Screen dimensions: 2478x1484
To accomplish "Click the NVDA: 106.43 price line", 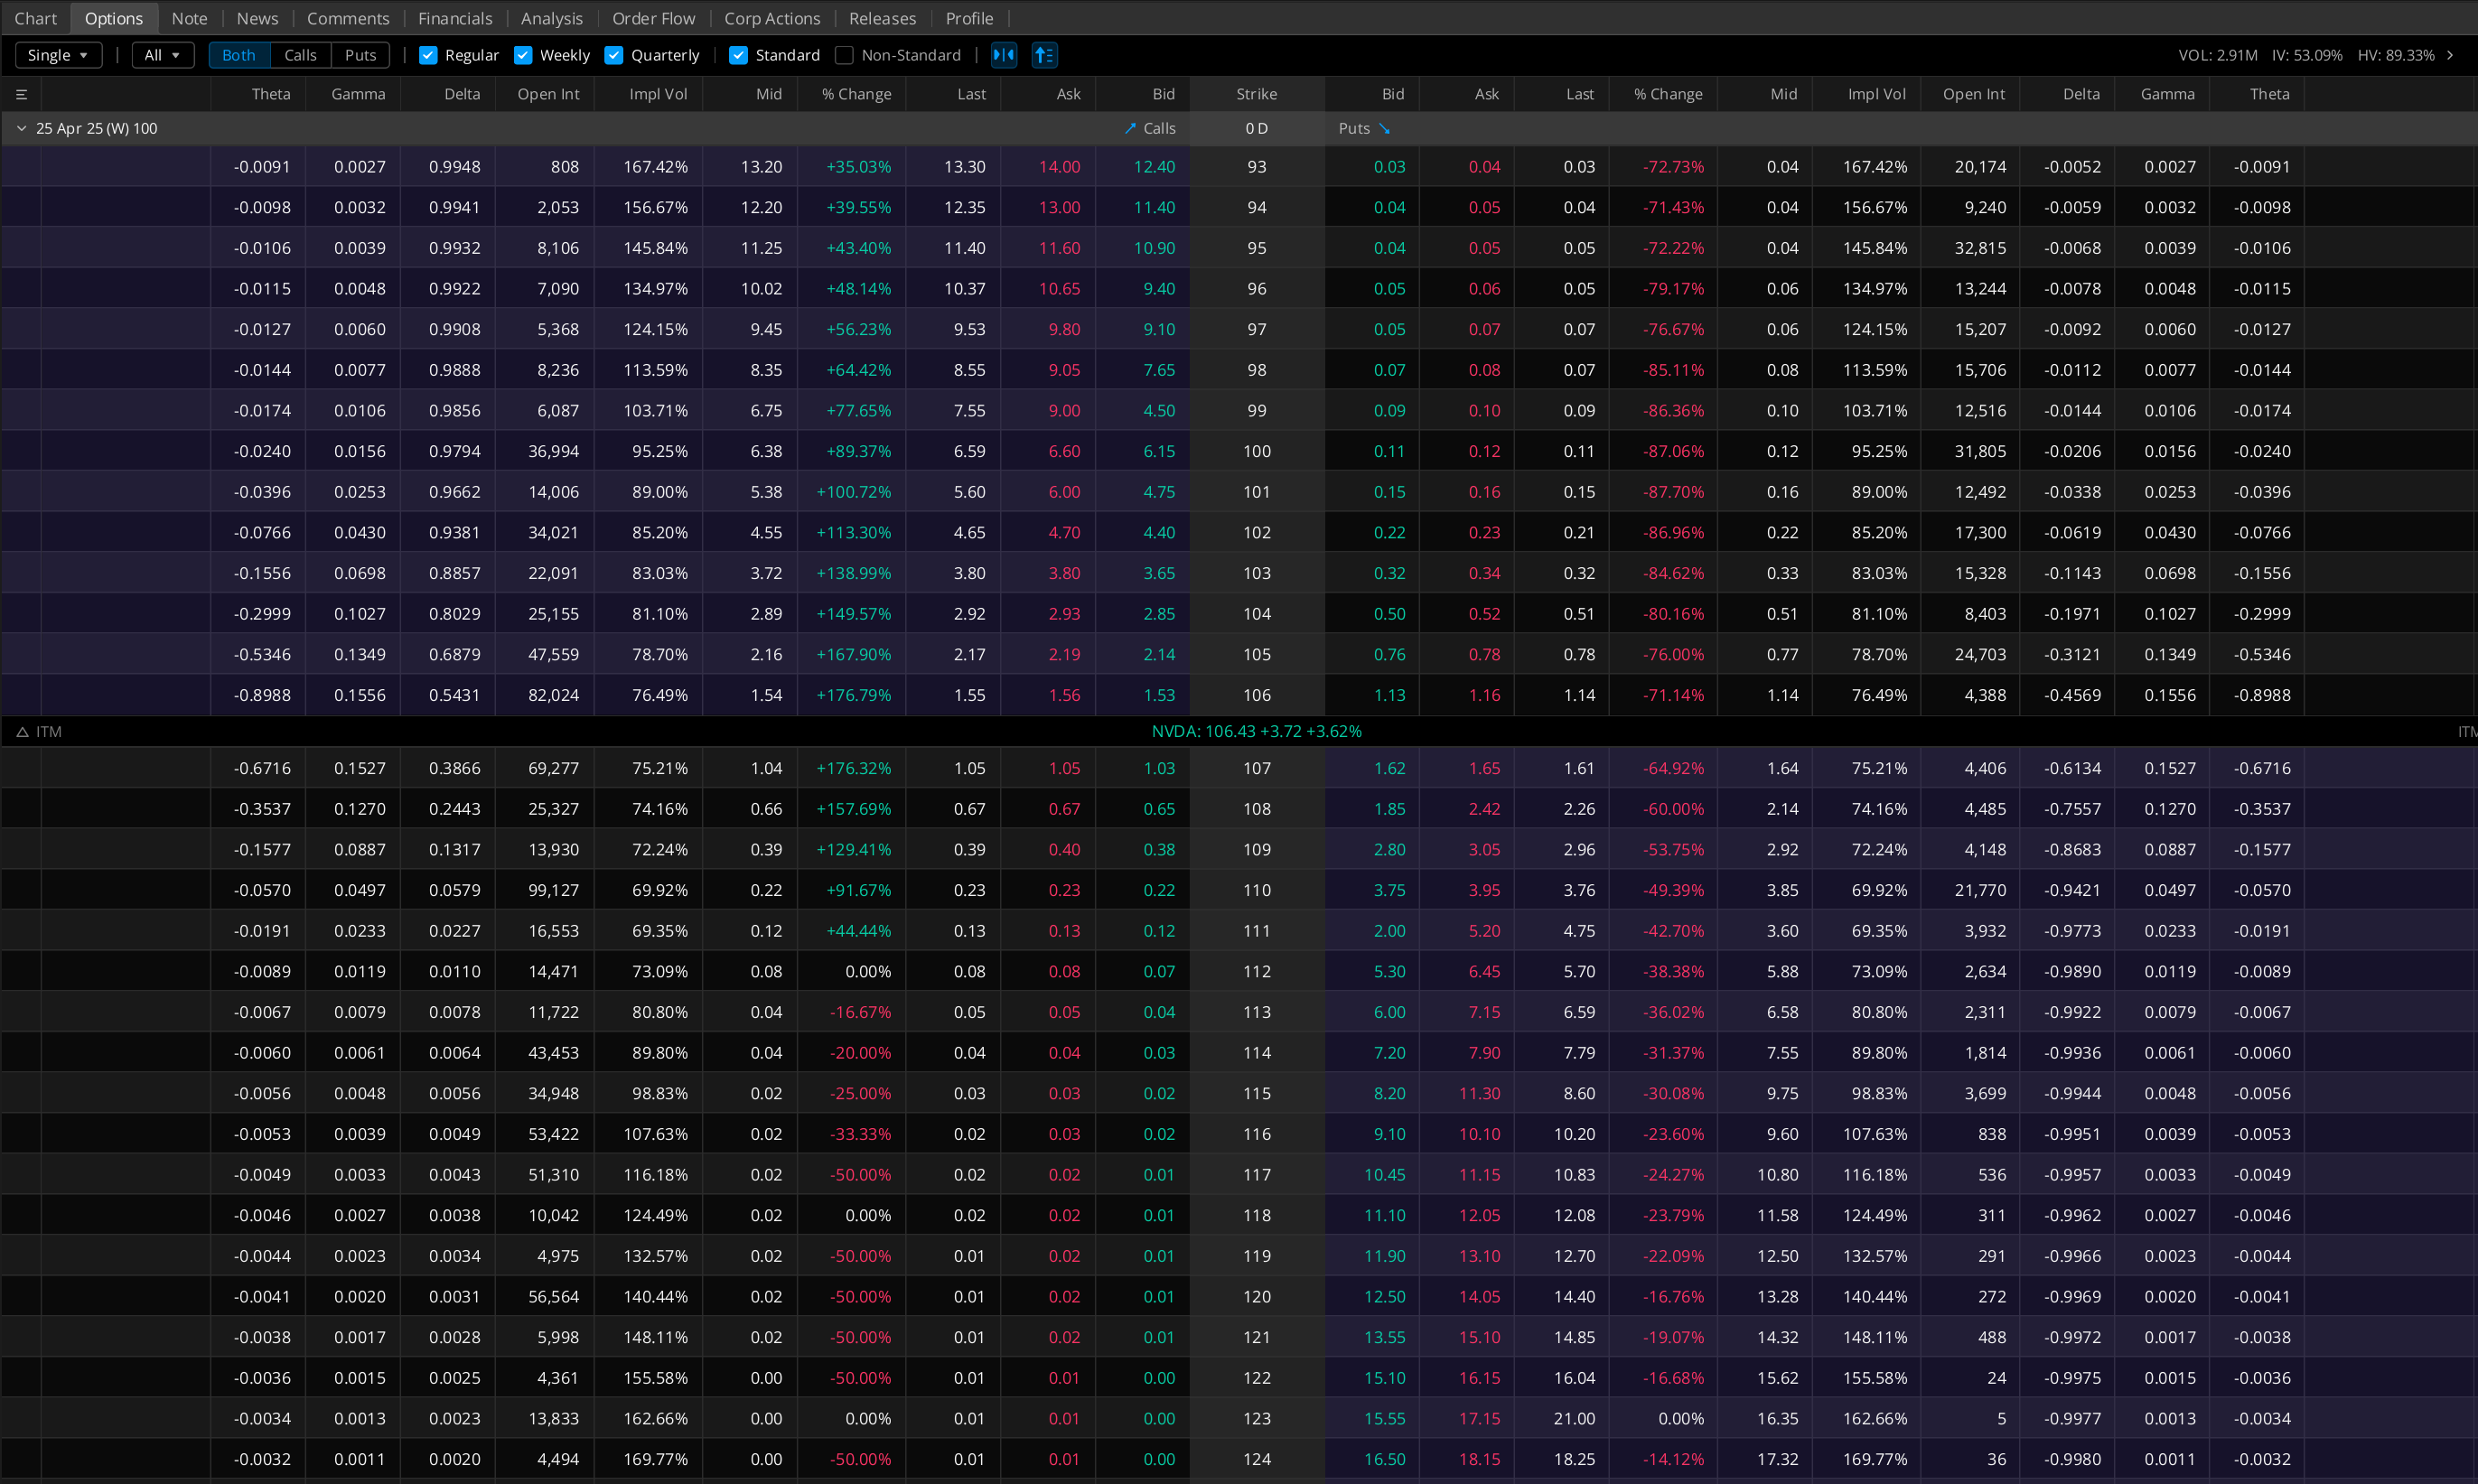I will point(1257,732).
